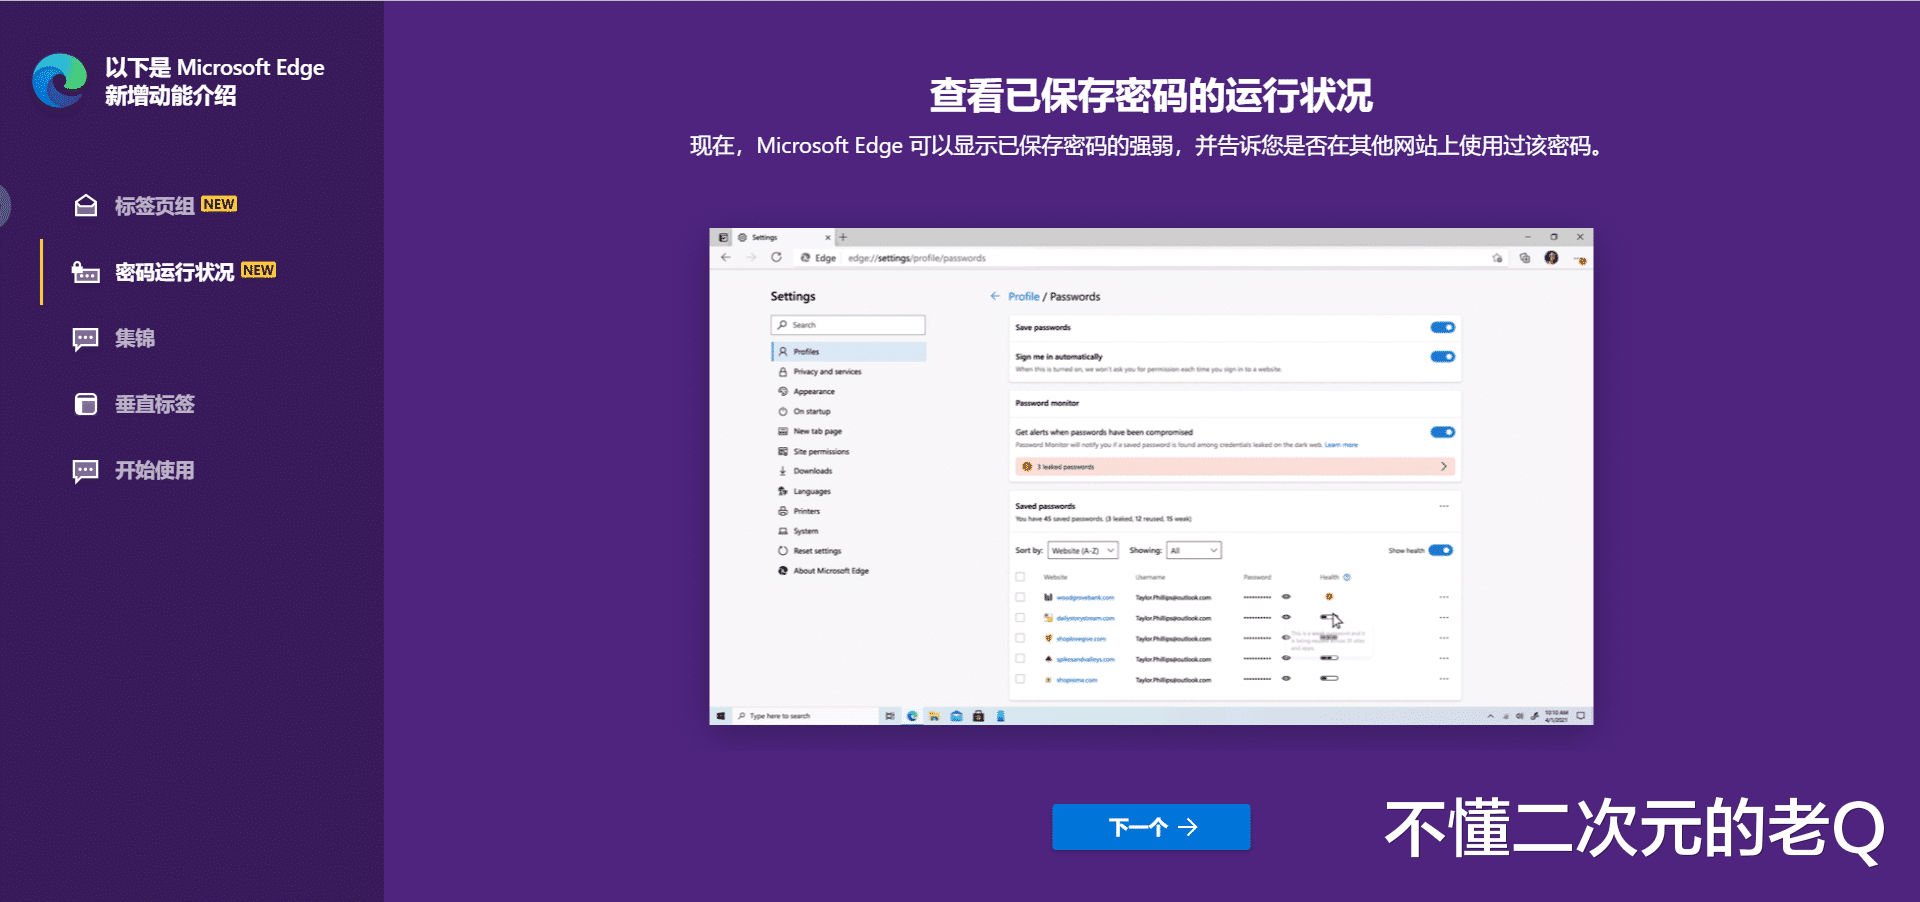Toggle compromised password alerts switch in preview
This screenshot has width=1920, height=902.
(1442, 432)
